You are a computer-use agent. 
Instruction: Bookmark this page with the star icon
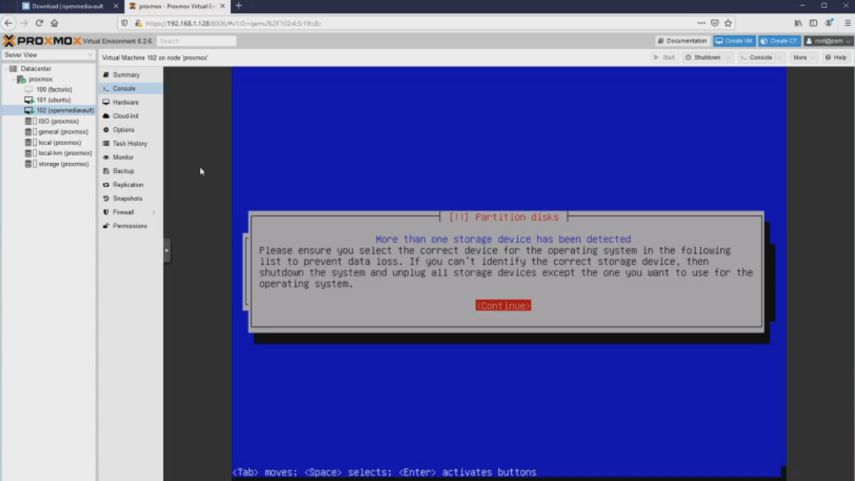(x=728, y=23)
